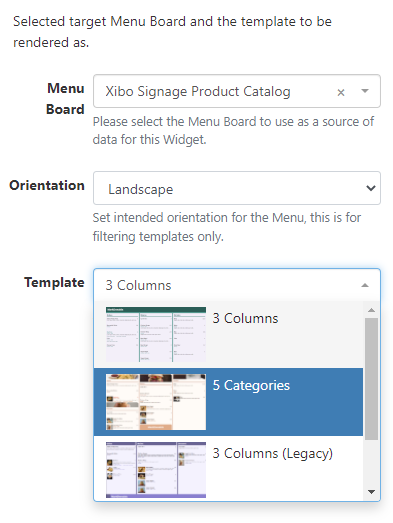393x523 pixels.
Task: Open the Menu Board dropdown arrow
Action: (365, 91)
